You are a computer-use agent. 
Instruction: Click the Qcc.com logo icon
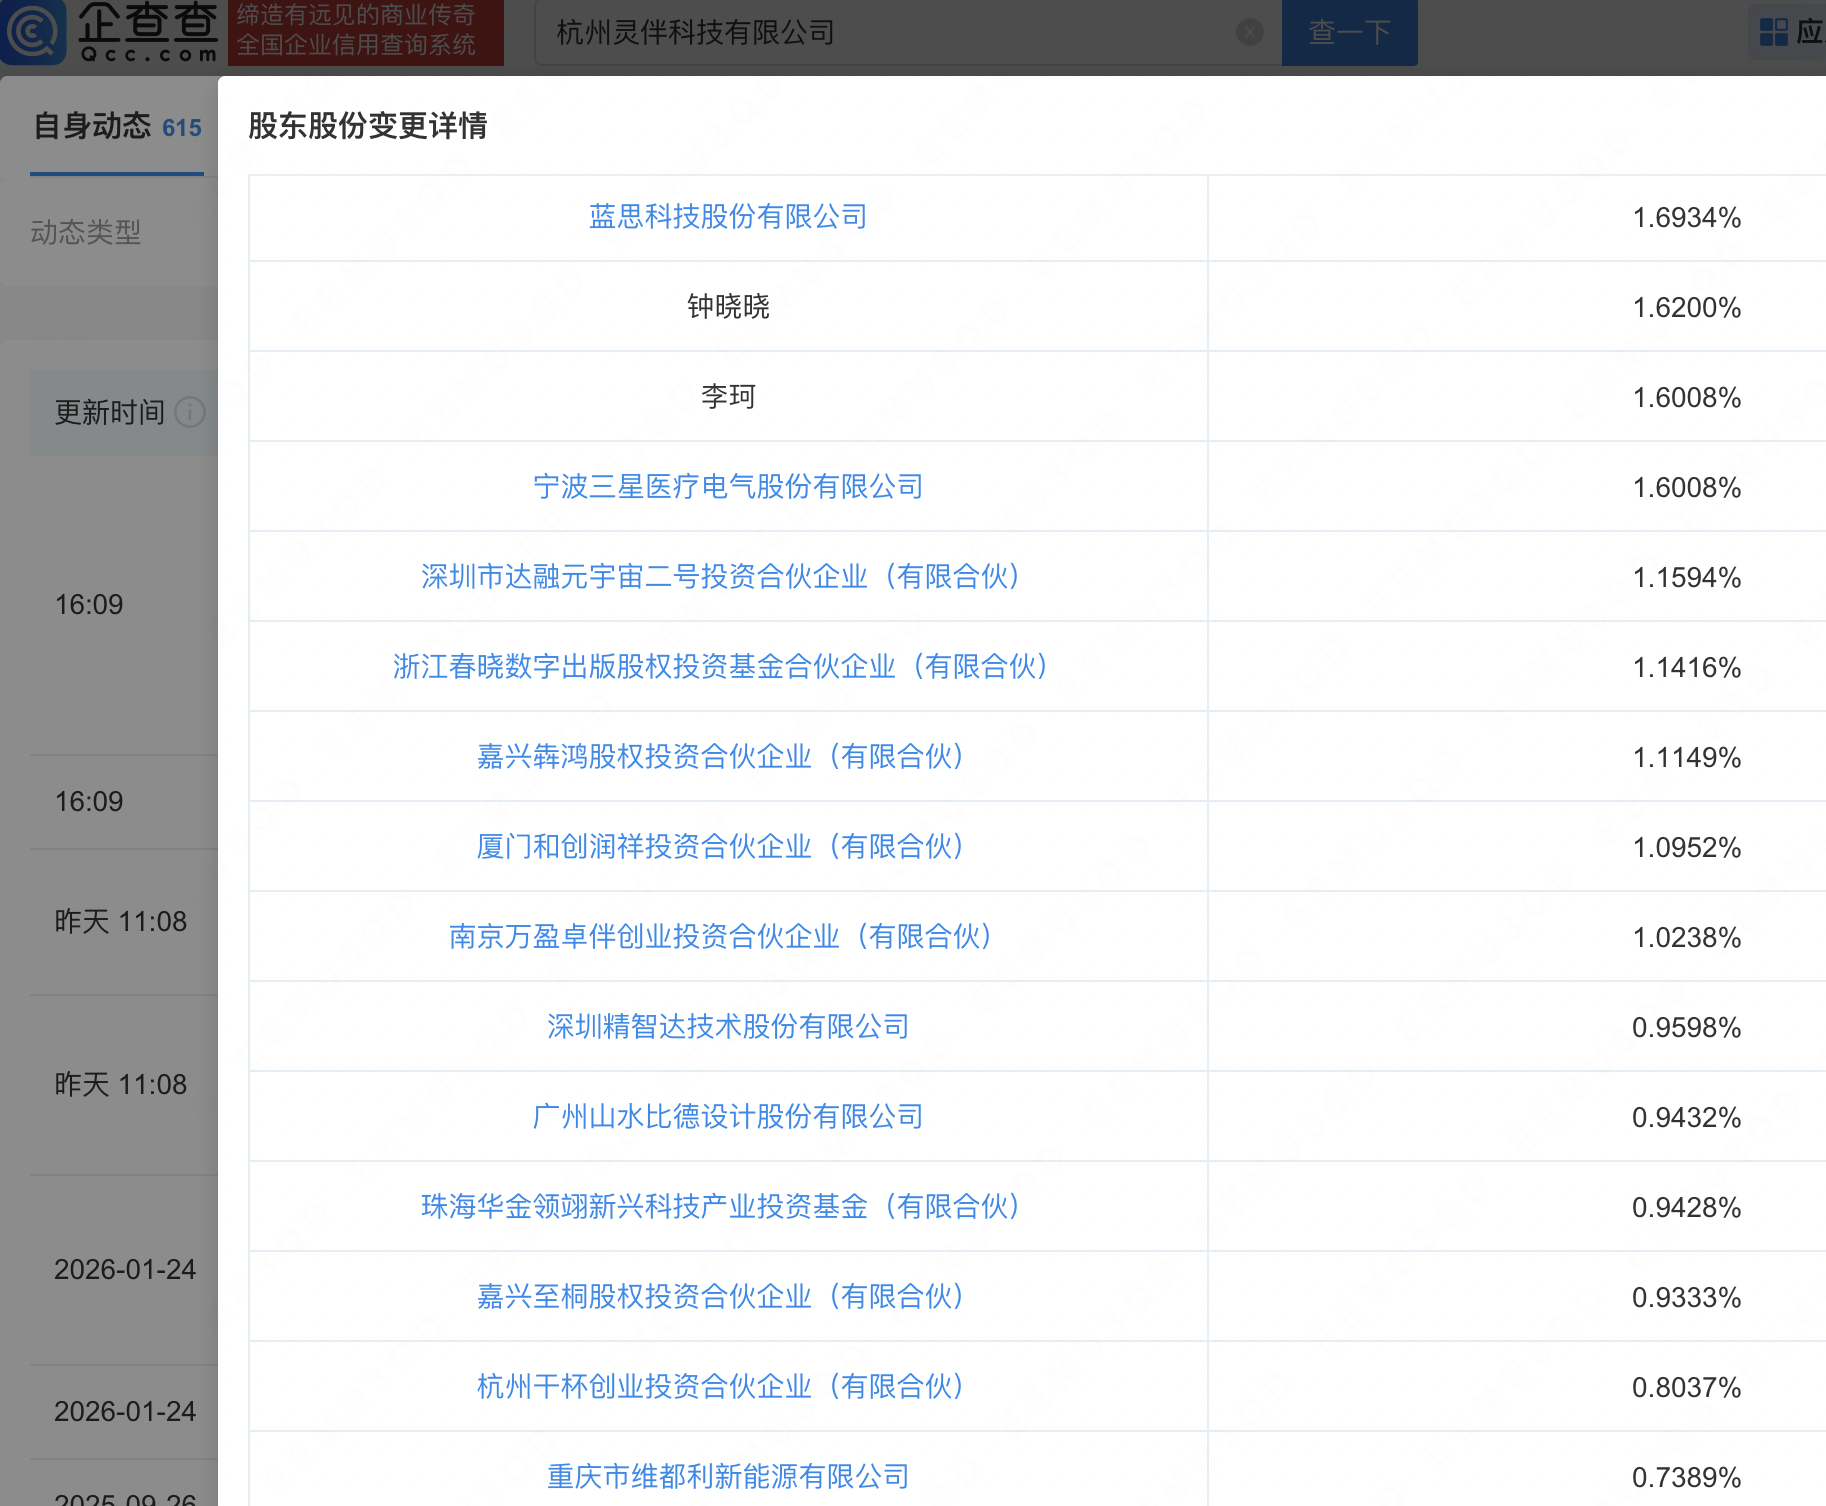[34, 32]
